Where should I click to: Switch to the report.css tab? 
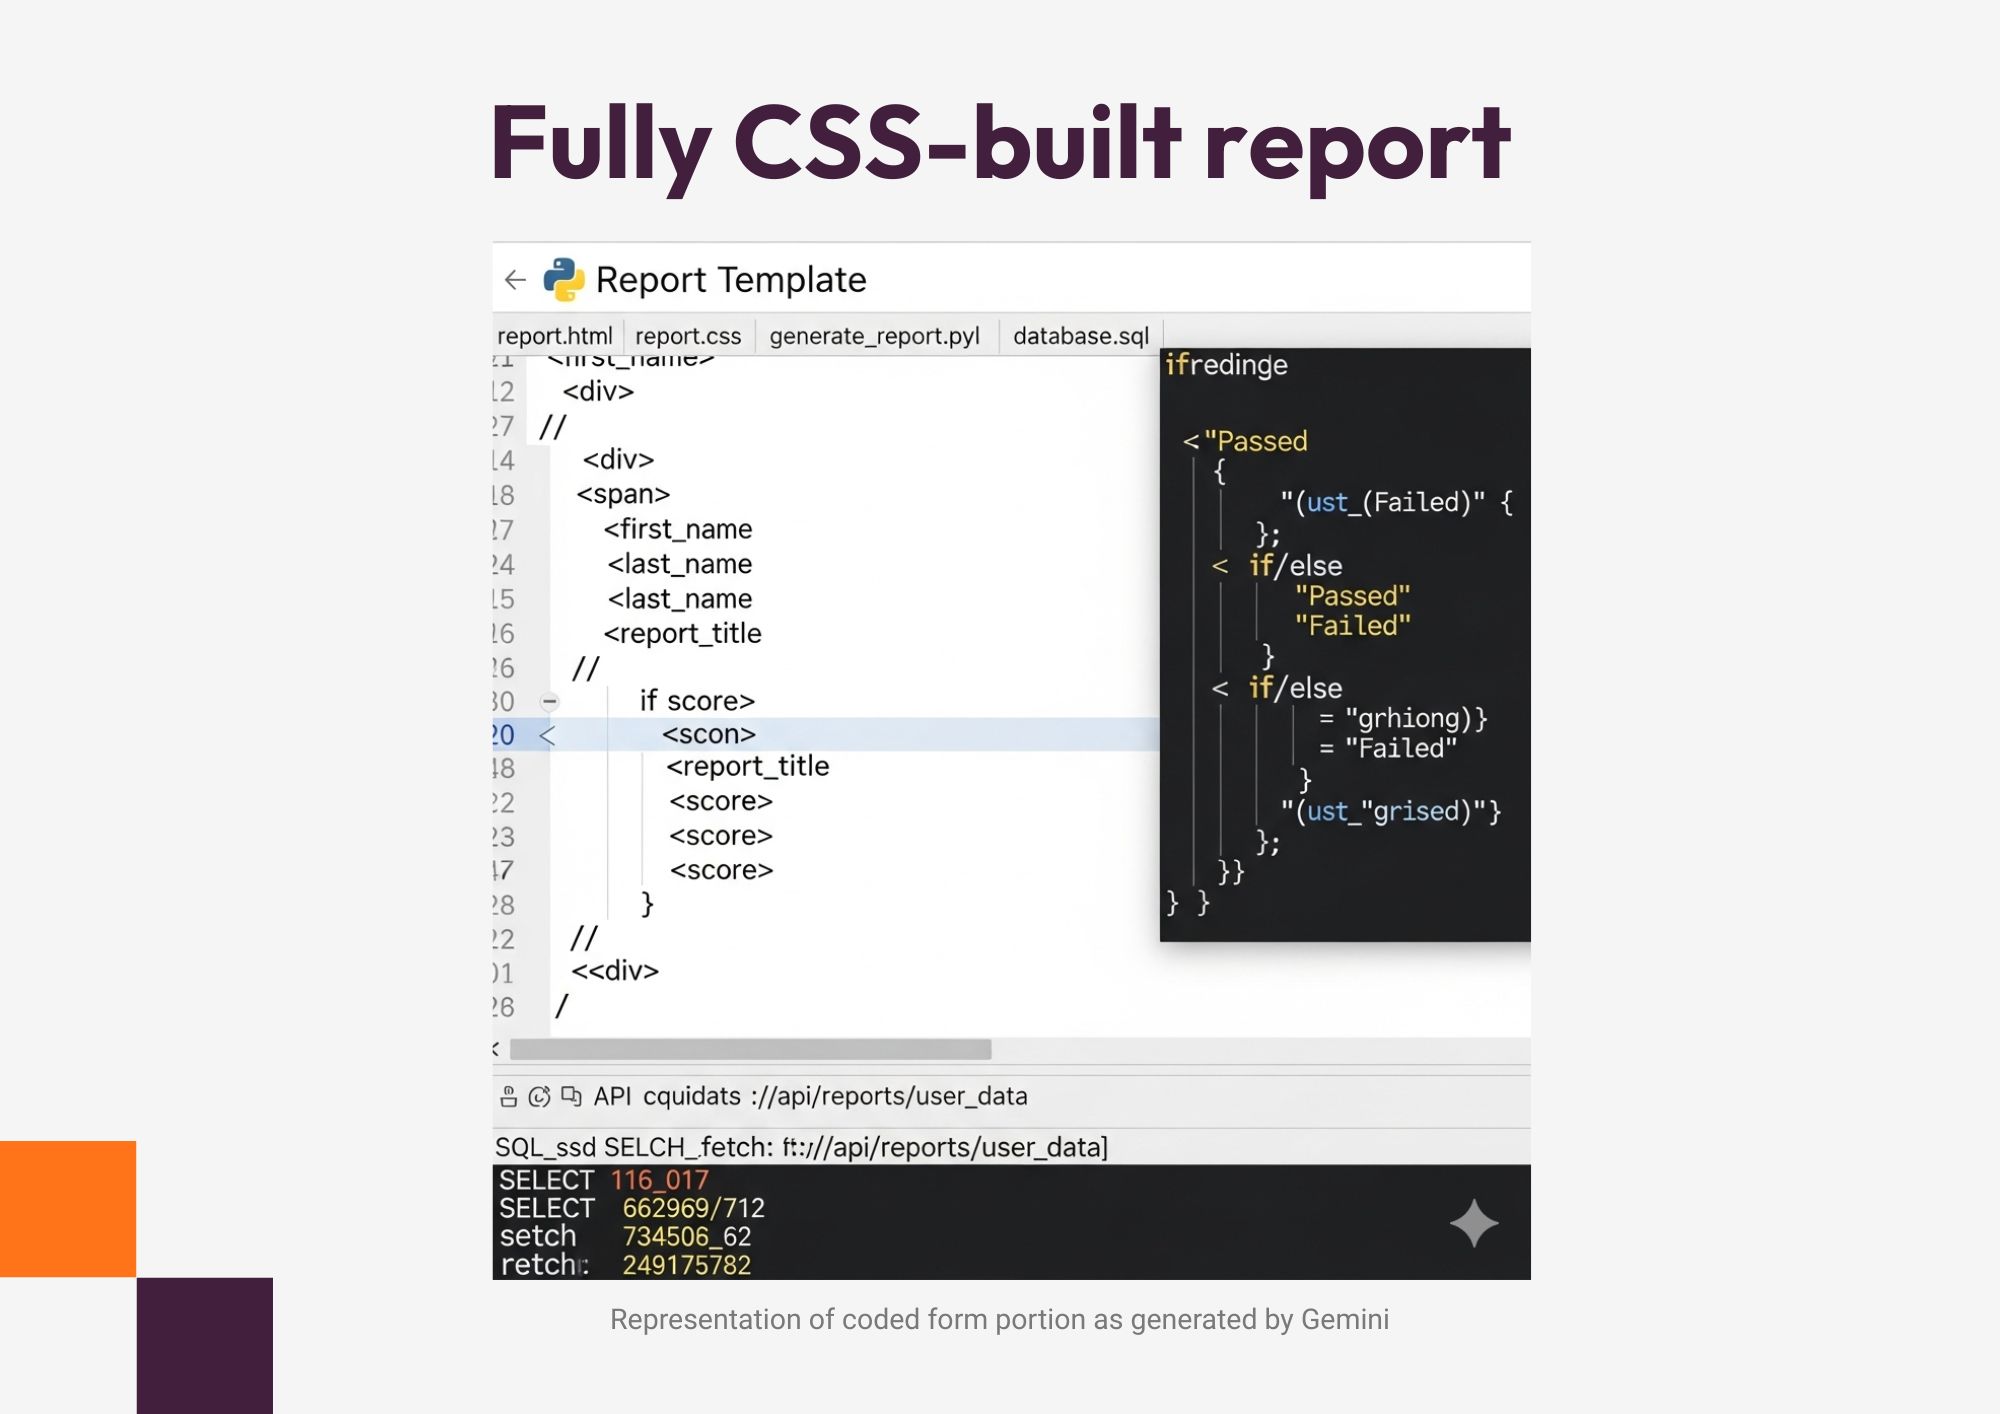tap(688, 335)
